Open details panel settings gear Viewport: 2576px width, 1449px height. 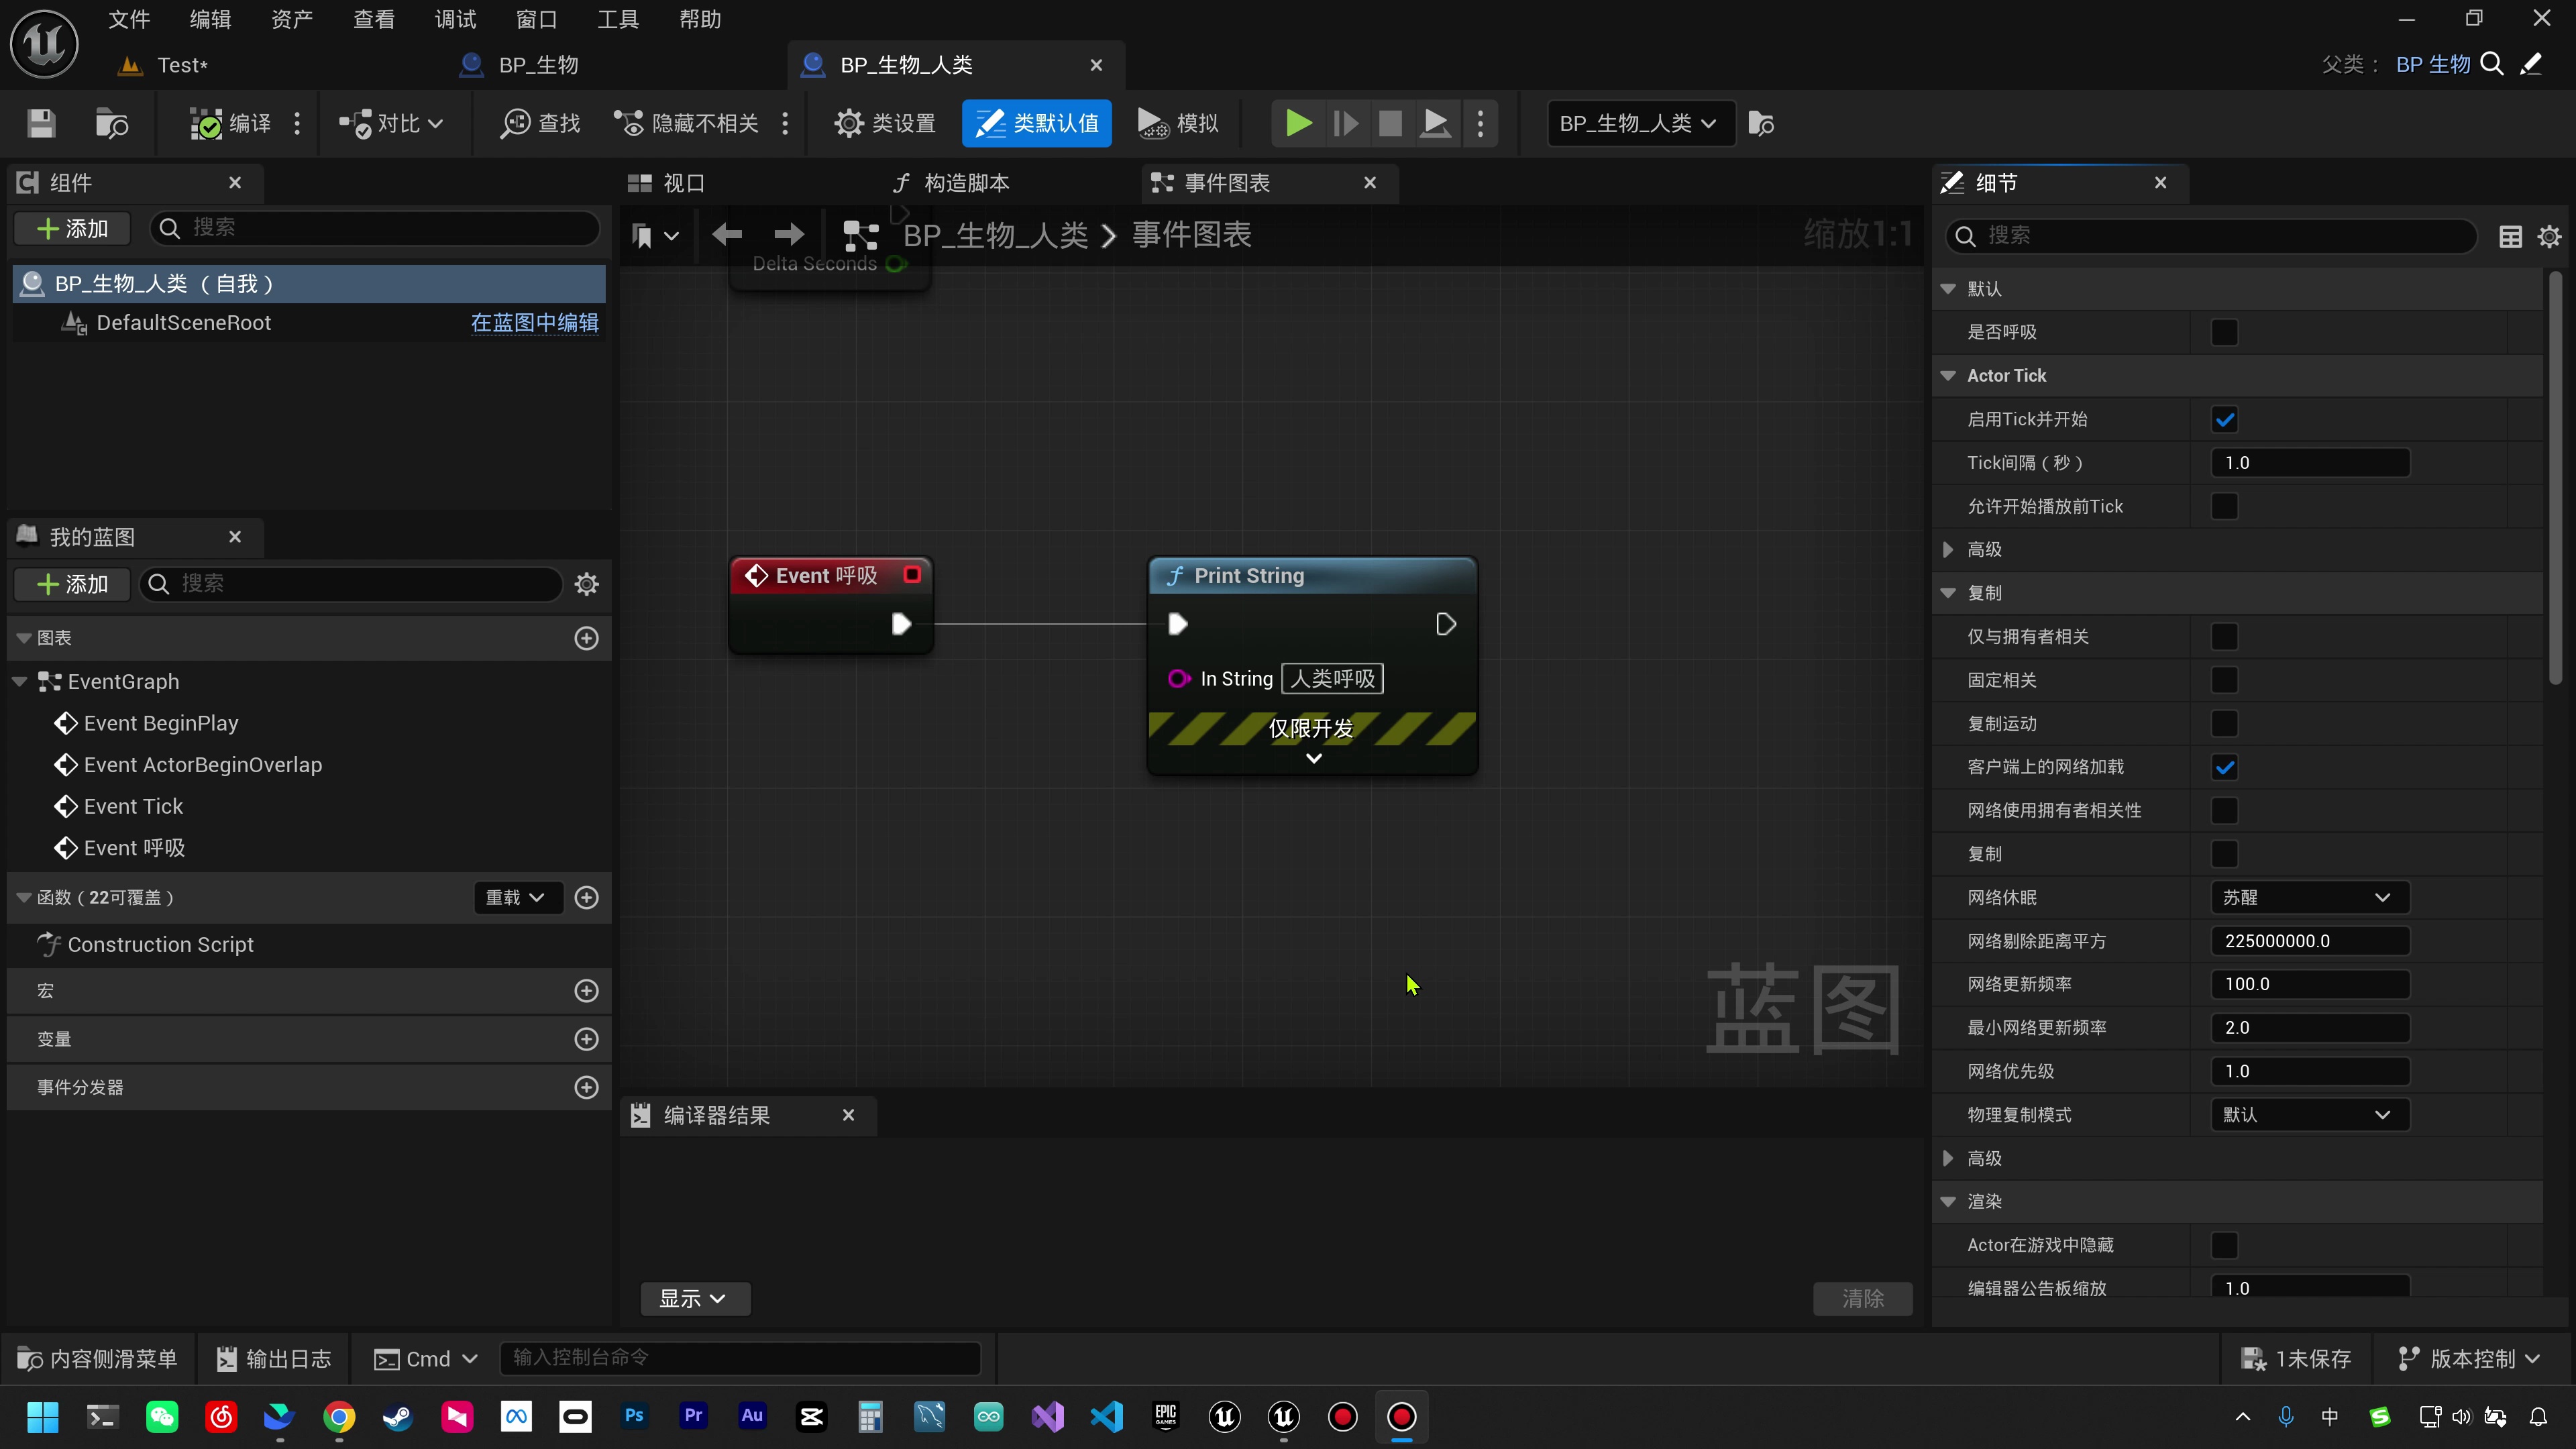2550,236
